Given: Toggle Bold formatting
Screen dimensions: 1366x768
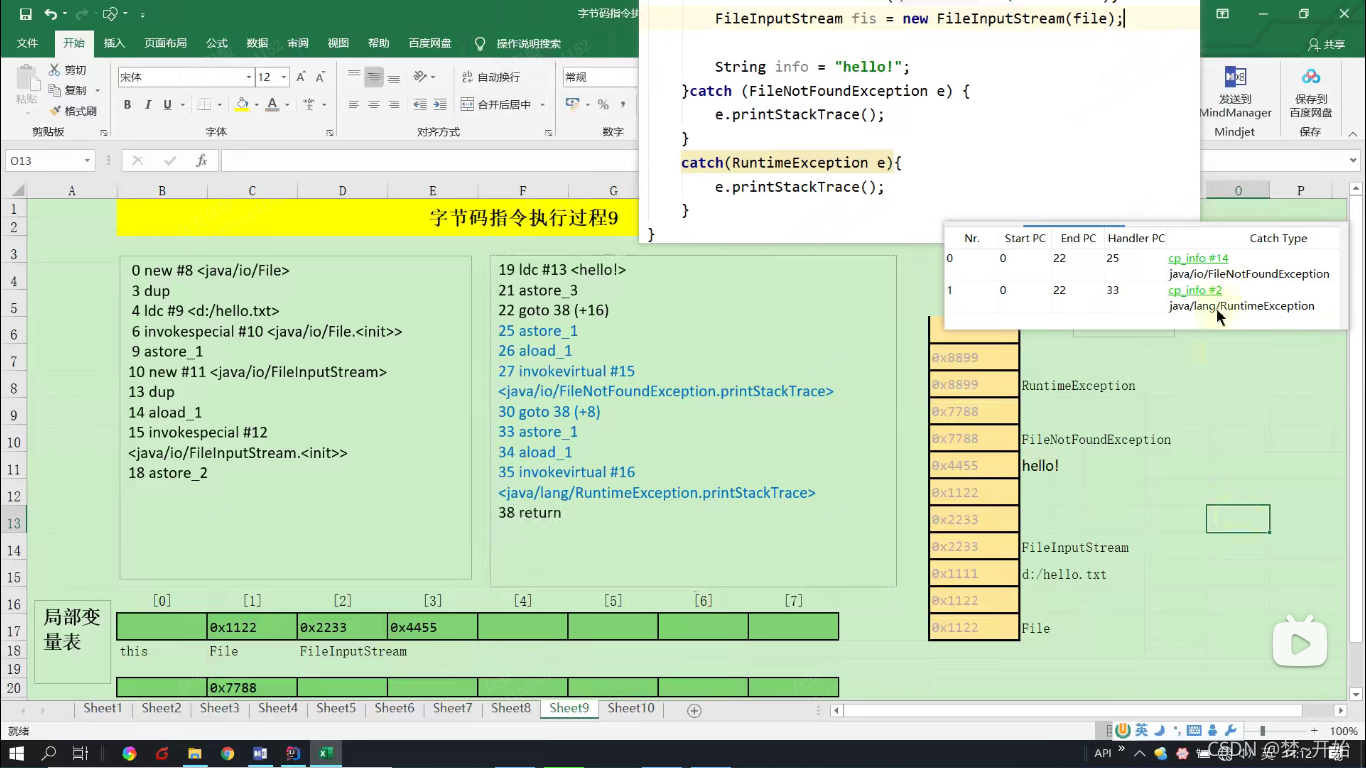Looking at the screenshot, I should [127, 105].
